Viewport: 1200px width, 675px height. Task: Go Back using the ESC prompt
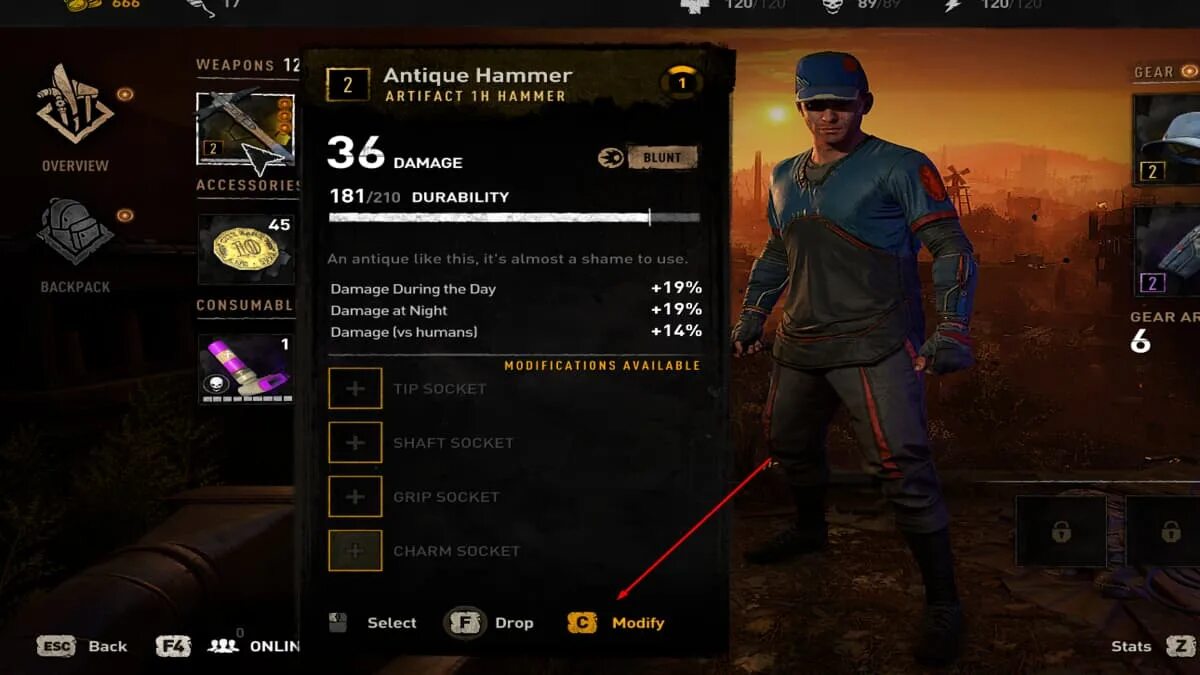click(x=82, y=646)
